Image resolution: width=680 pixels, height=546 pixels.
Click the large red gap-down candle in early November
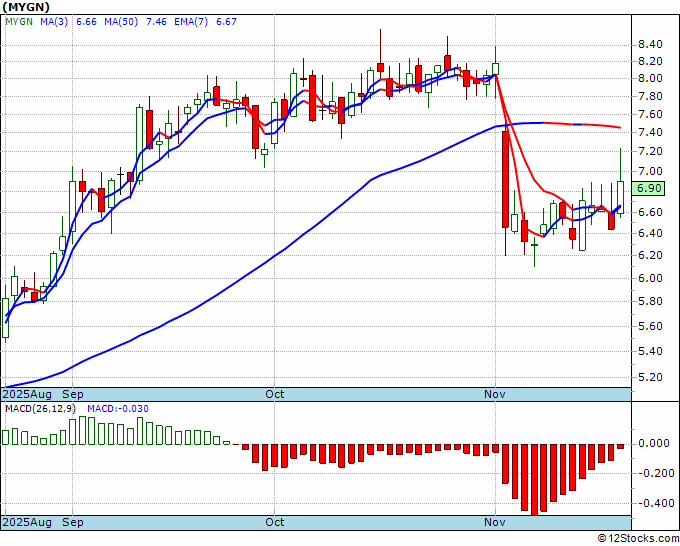pos(505,179)
